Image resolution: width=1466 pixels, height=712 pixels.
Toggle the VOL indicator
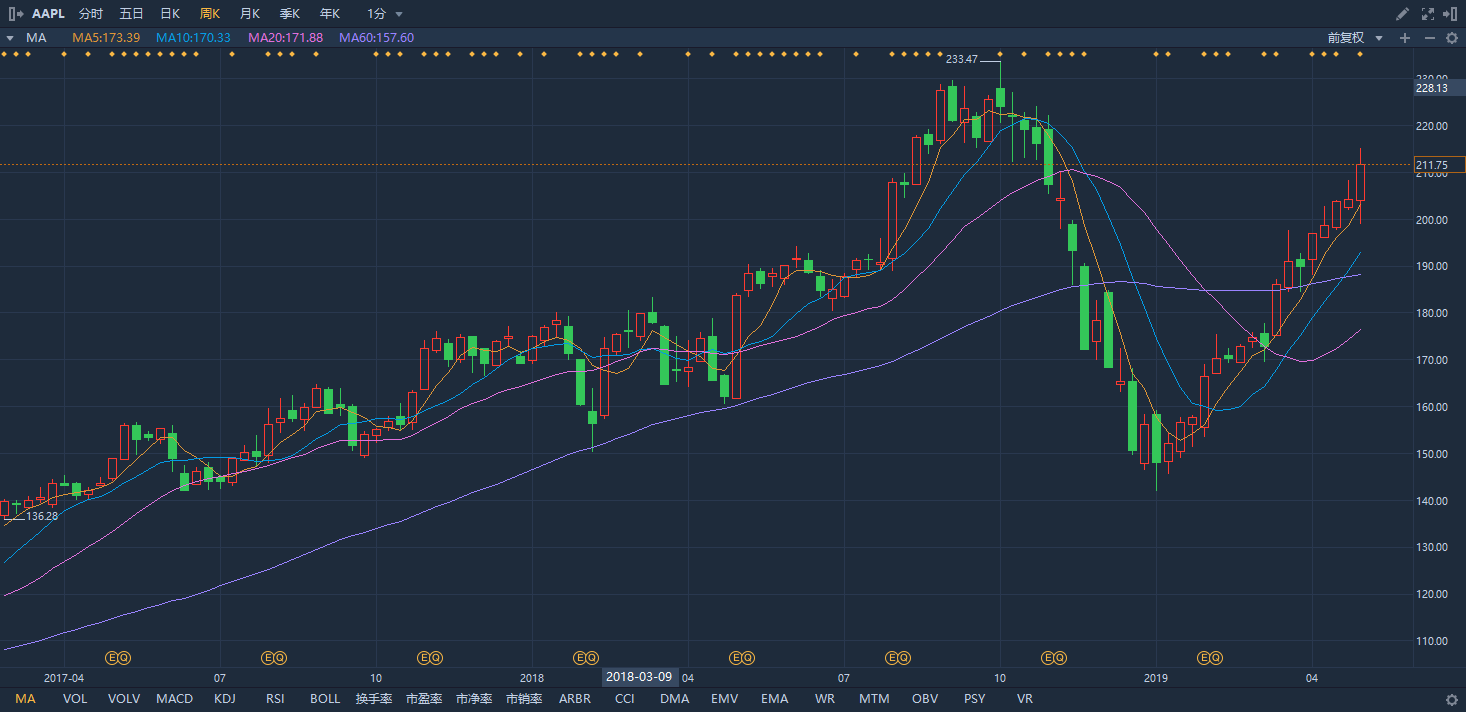[75, 699]
